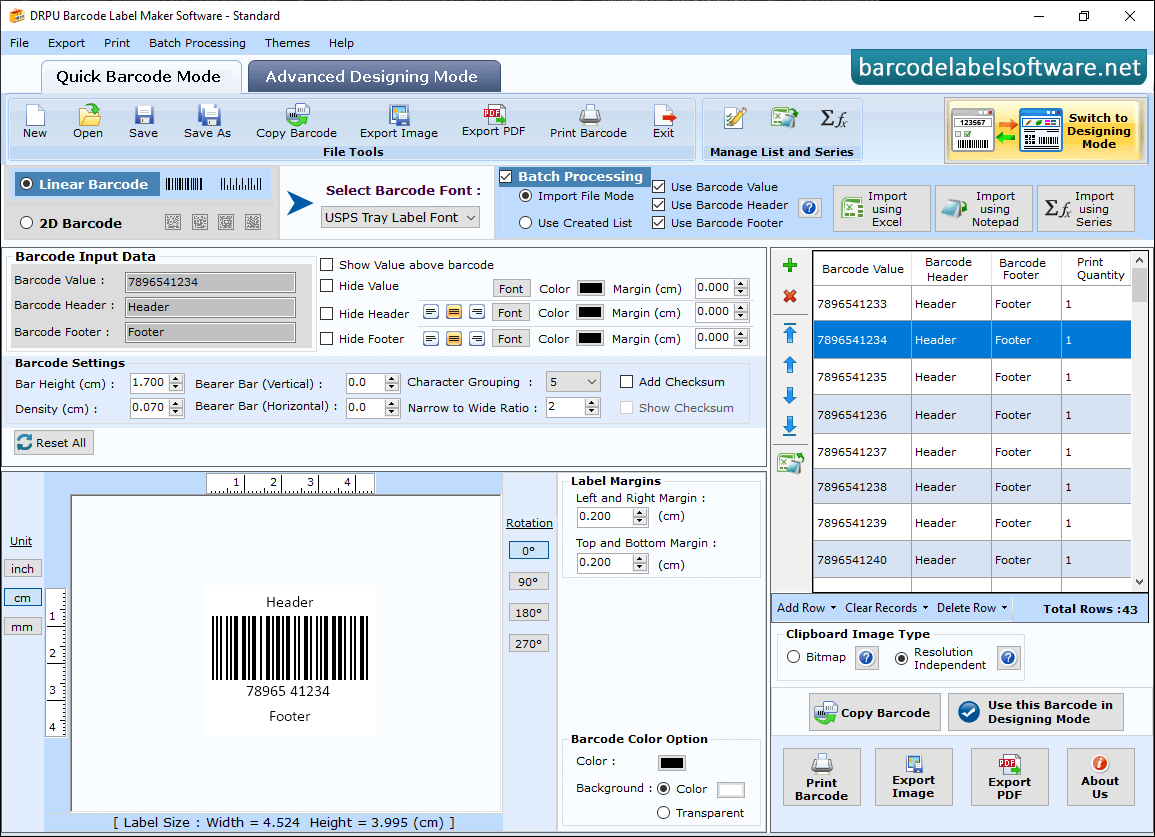This screenshot has width=1155, height=837.
Task: Click the Exit toolbar icon
Action: [664, 122]
